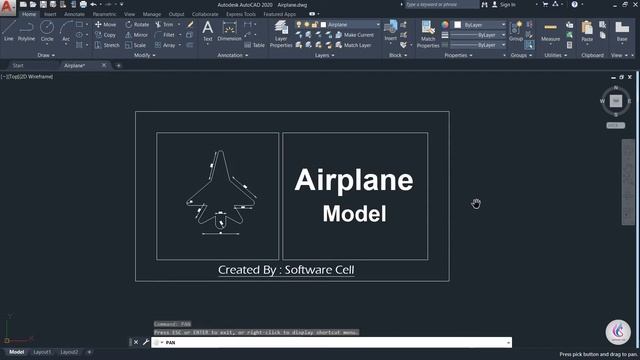Toggle the layer on/off lightbulb
Image resolution: width=640 pixels, height=360 pixels.
299,24
